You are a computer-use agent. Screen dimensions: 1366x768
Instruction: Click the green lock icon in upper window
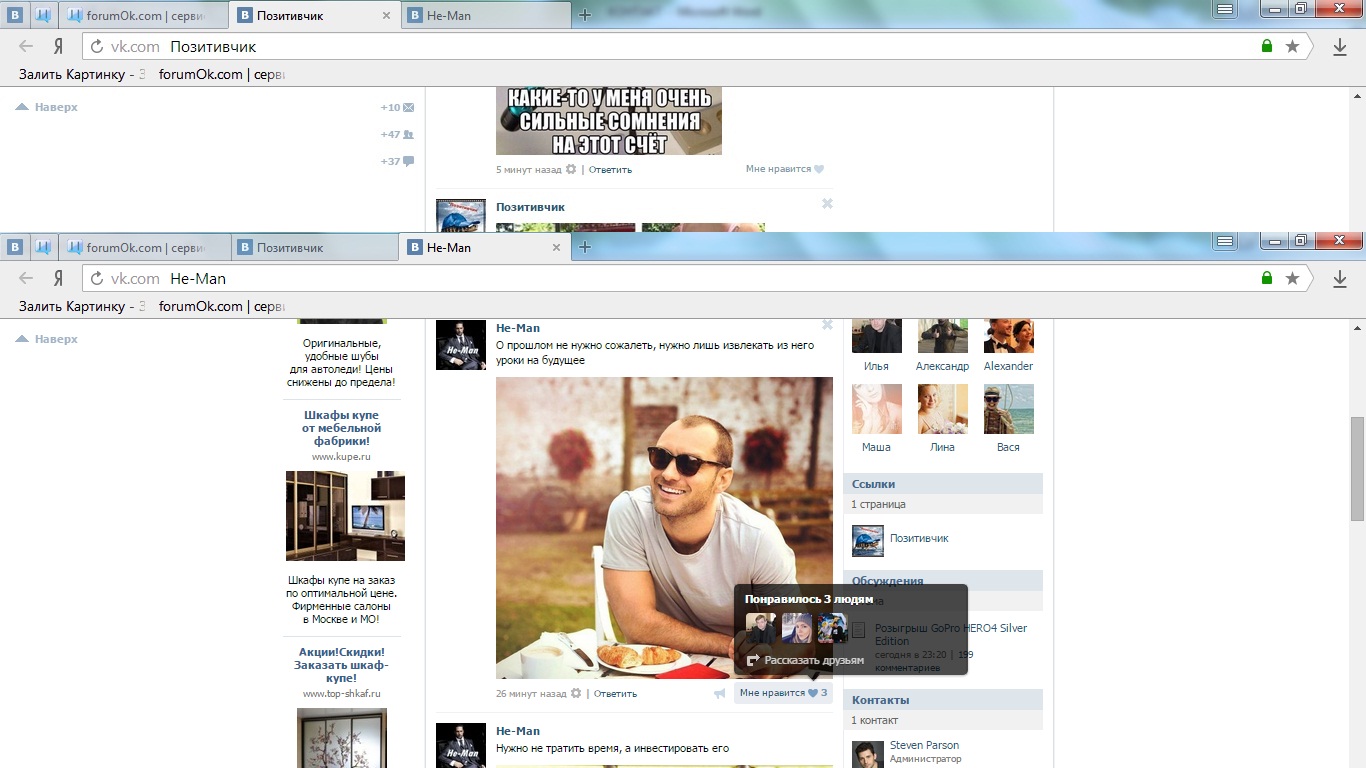click(x=1267, y=46)
